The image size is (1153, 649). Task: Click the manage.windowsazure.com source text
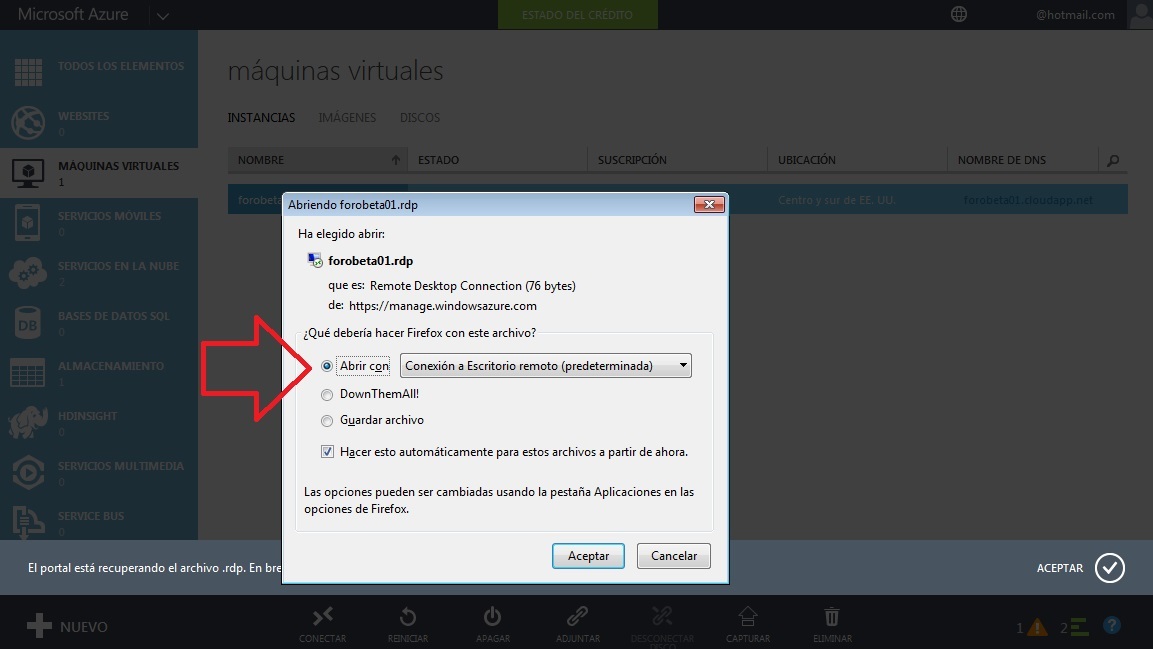(443, 306)
